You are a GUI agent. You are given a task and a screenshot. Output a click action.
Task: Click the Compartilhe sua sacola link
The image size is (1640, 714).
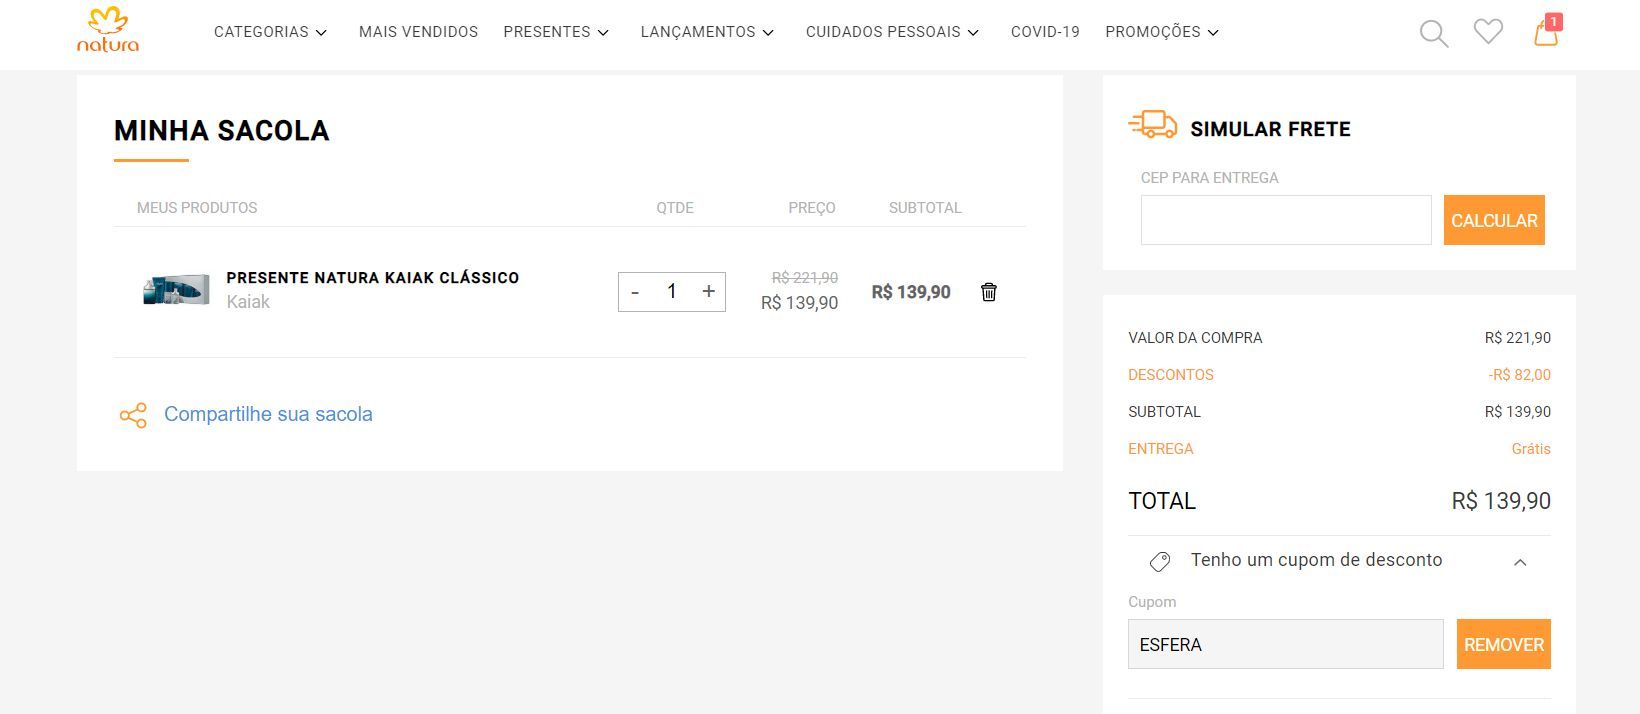[268, 414]
